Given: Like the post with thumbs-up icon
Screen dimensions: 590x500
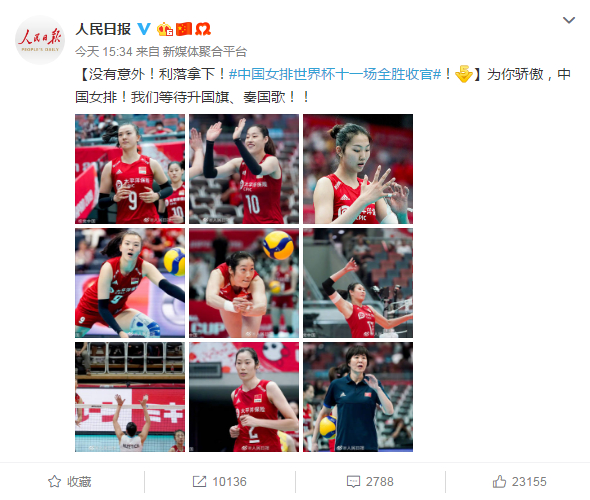Looking at the screenshot, I should pos(499,481).
